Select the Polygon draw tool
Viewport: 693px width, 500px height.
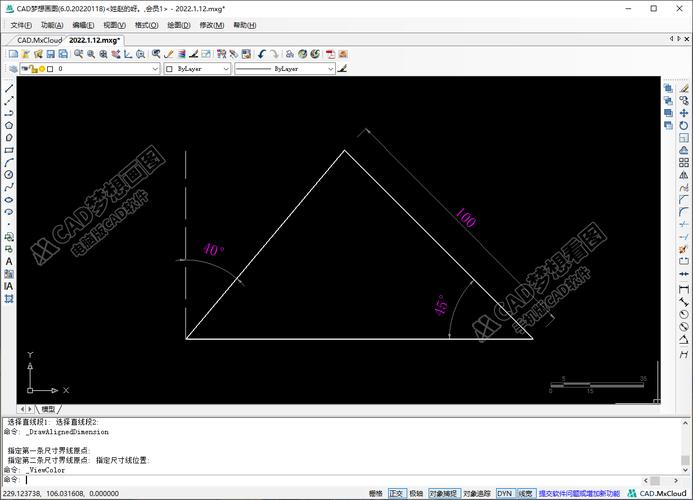(x=9, y=125)
